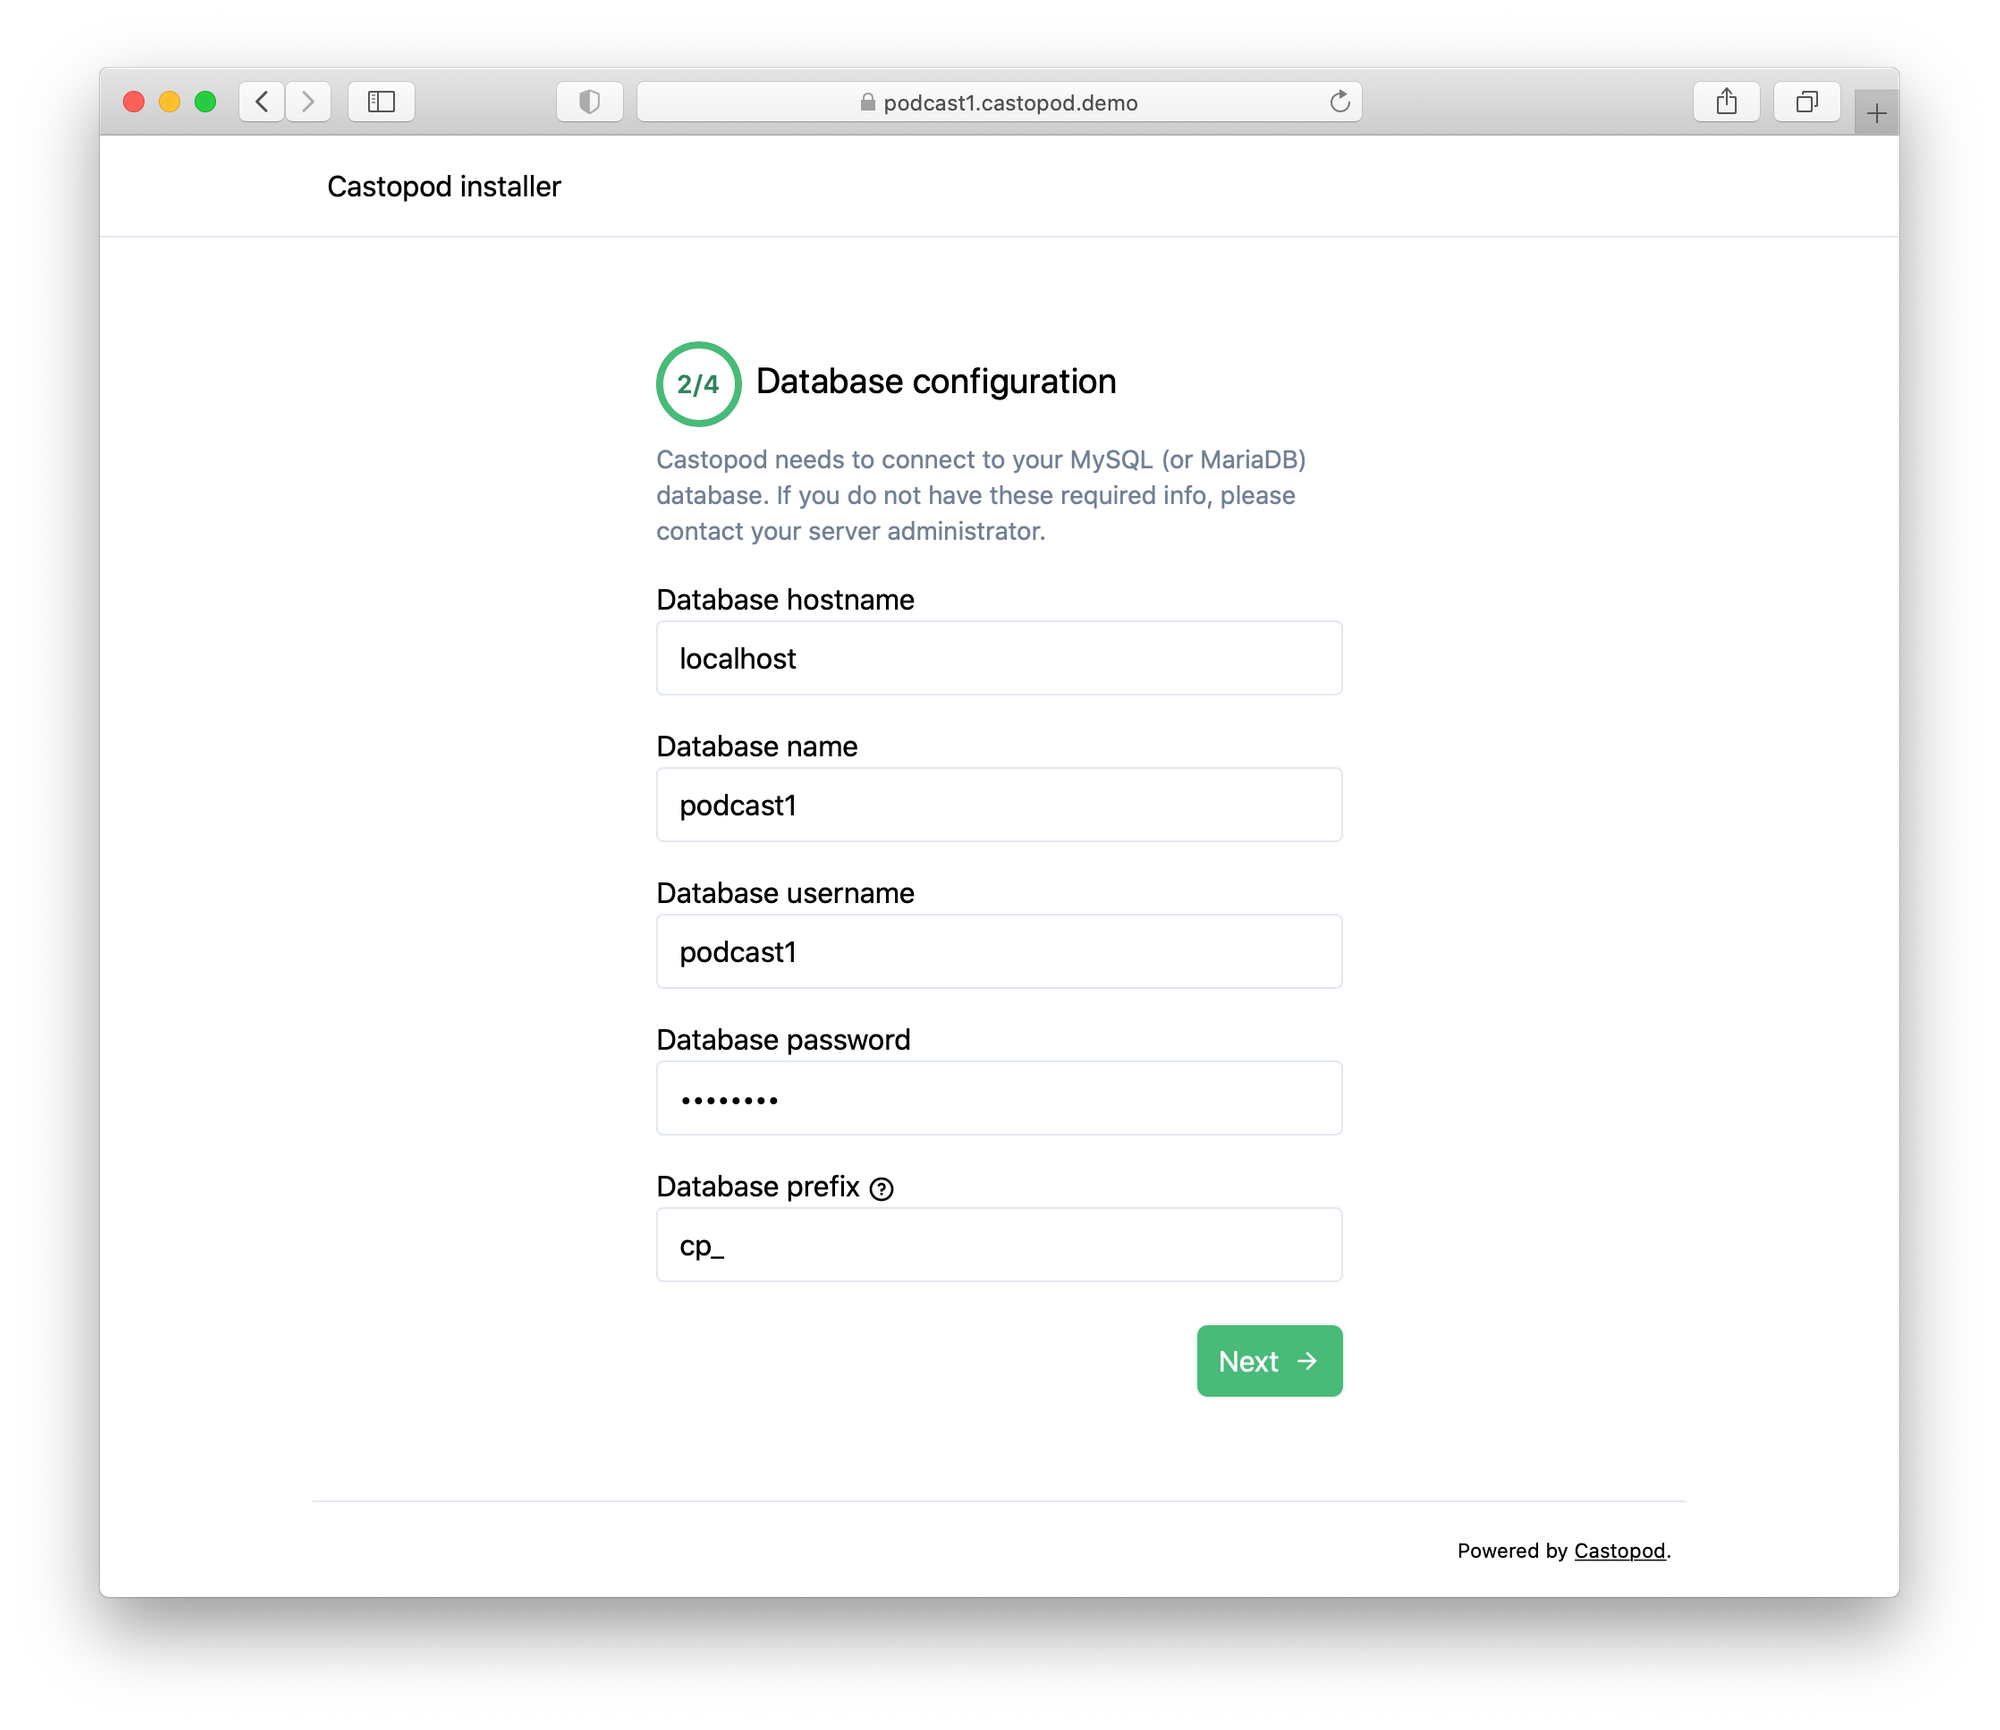Focus the Database password field
Image resolution: width=2000 pixels, height=1730 pixels.
(999, 1098)
